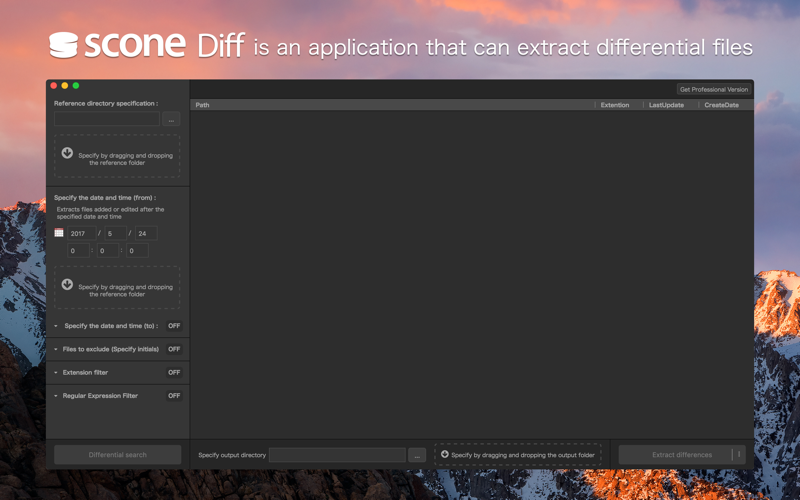Click the seconds field in time row

tap(137, 251)
